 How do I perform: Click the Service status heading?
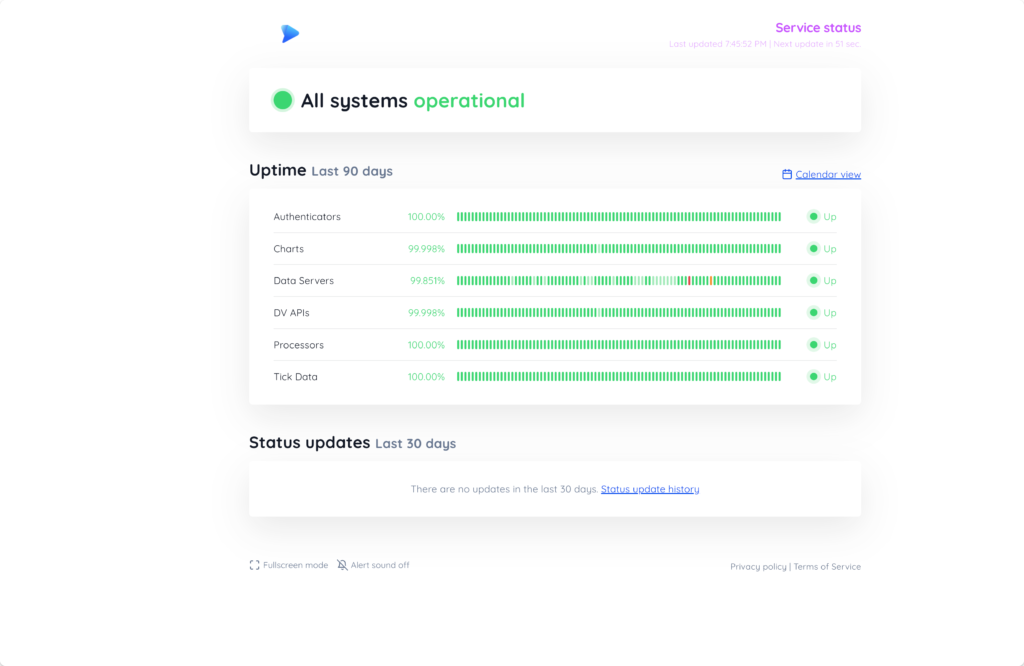click(x=818, y=27)
